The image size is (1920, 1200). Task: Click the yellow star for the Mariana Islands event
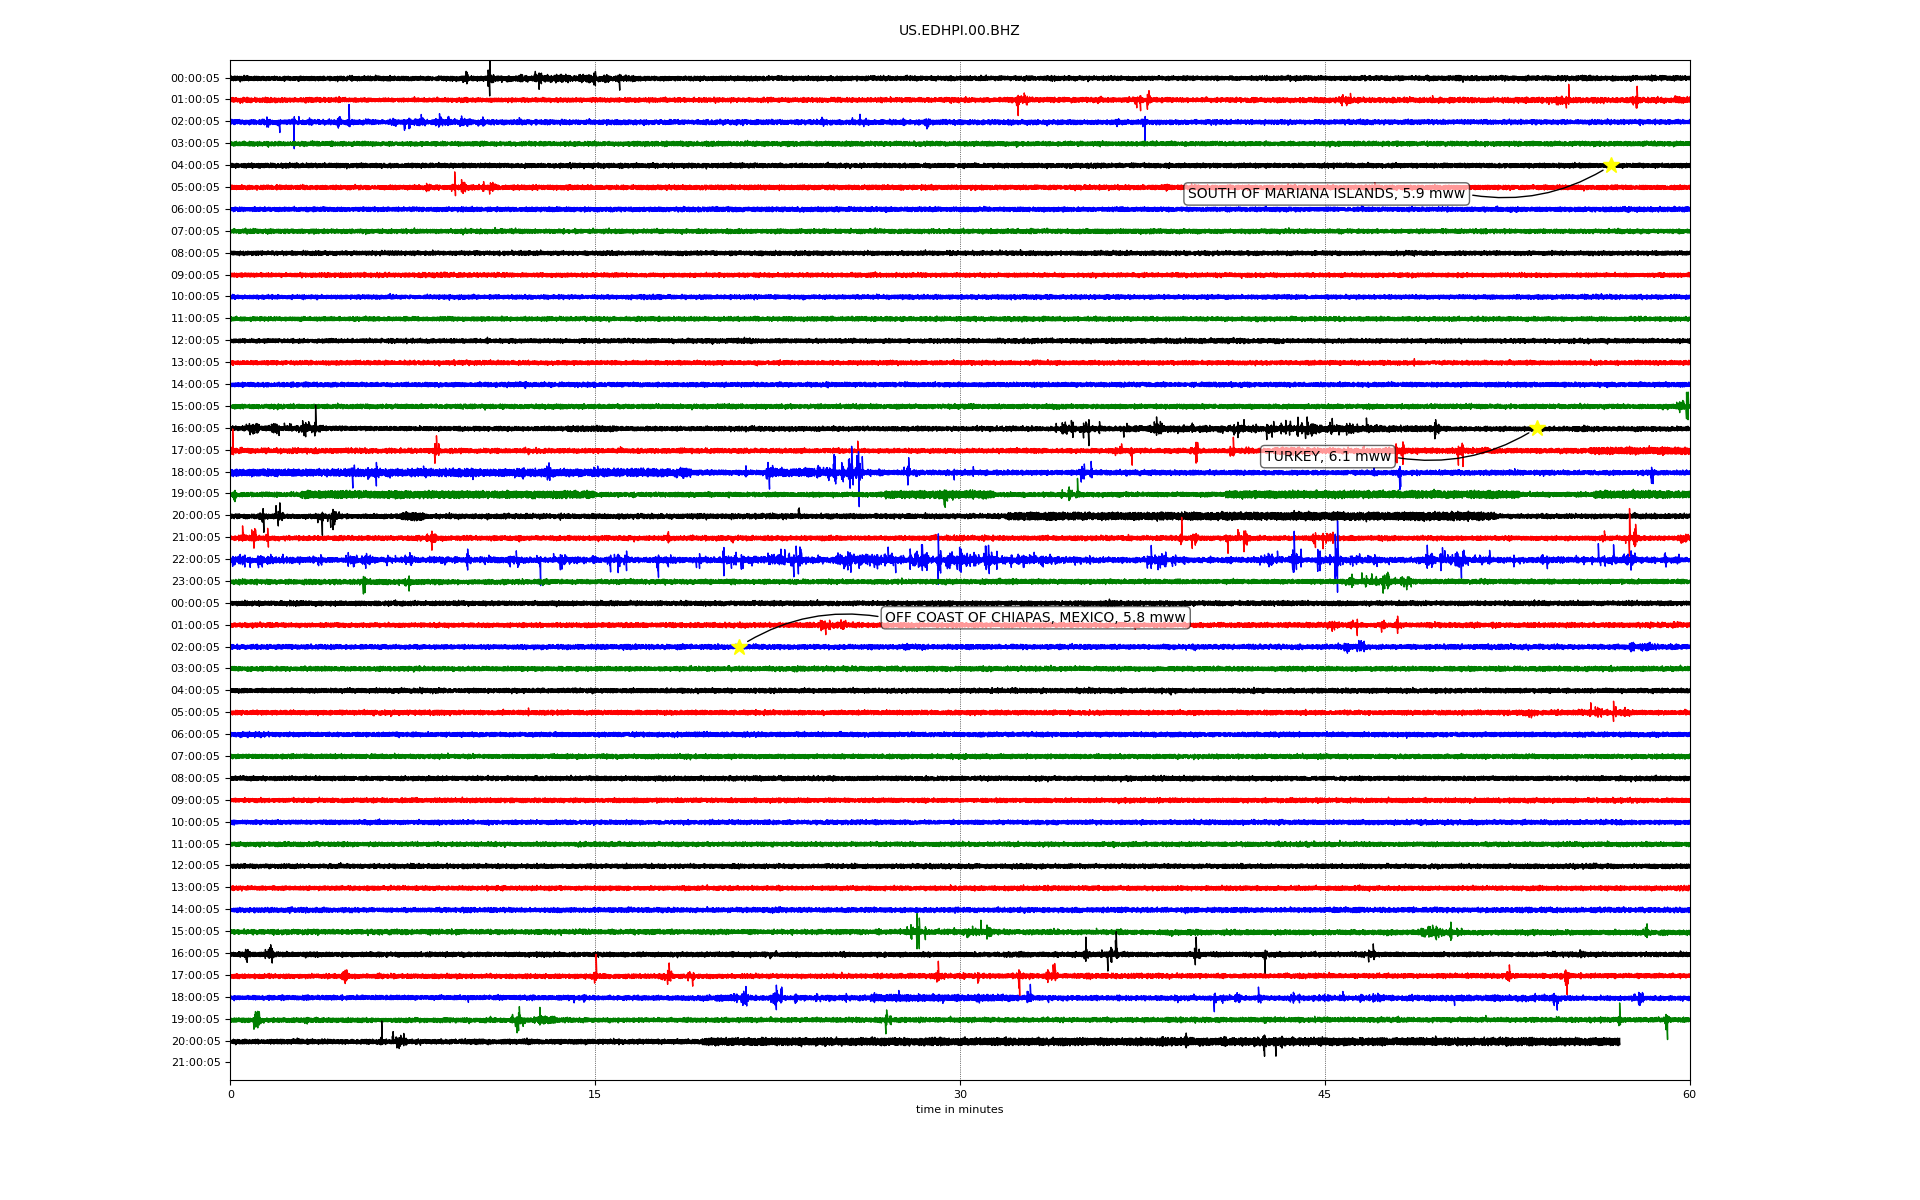pos(1611,165)
